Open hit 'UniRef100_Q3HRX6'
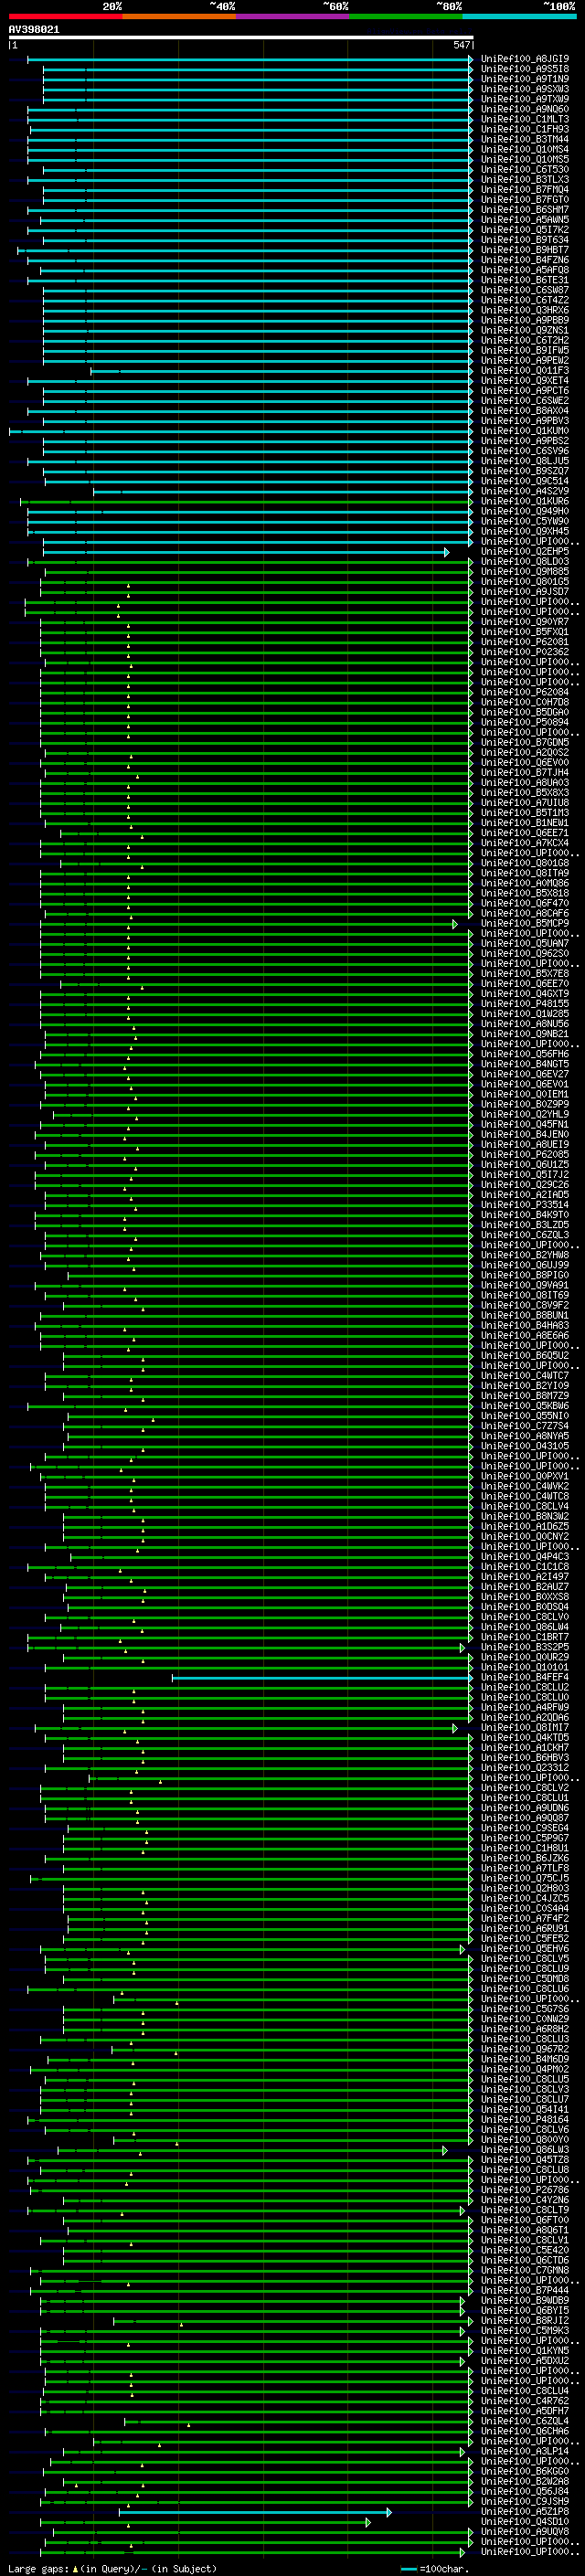Screen dimensions: 585x2576 (x=525, y=310)
